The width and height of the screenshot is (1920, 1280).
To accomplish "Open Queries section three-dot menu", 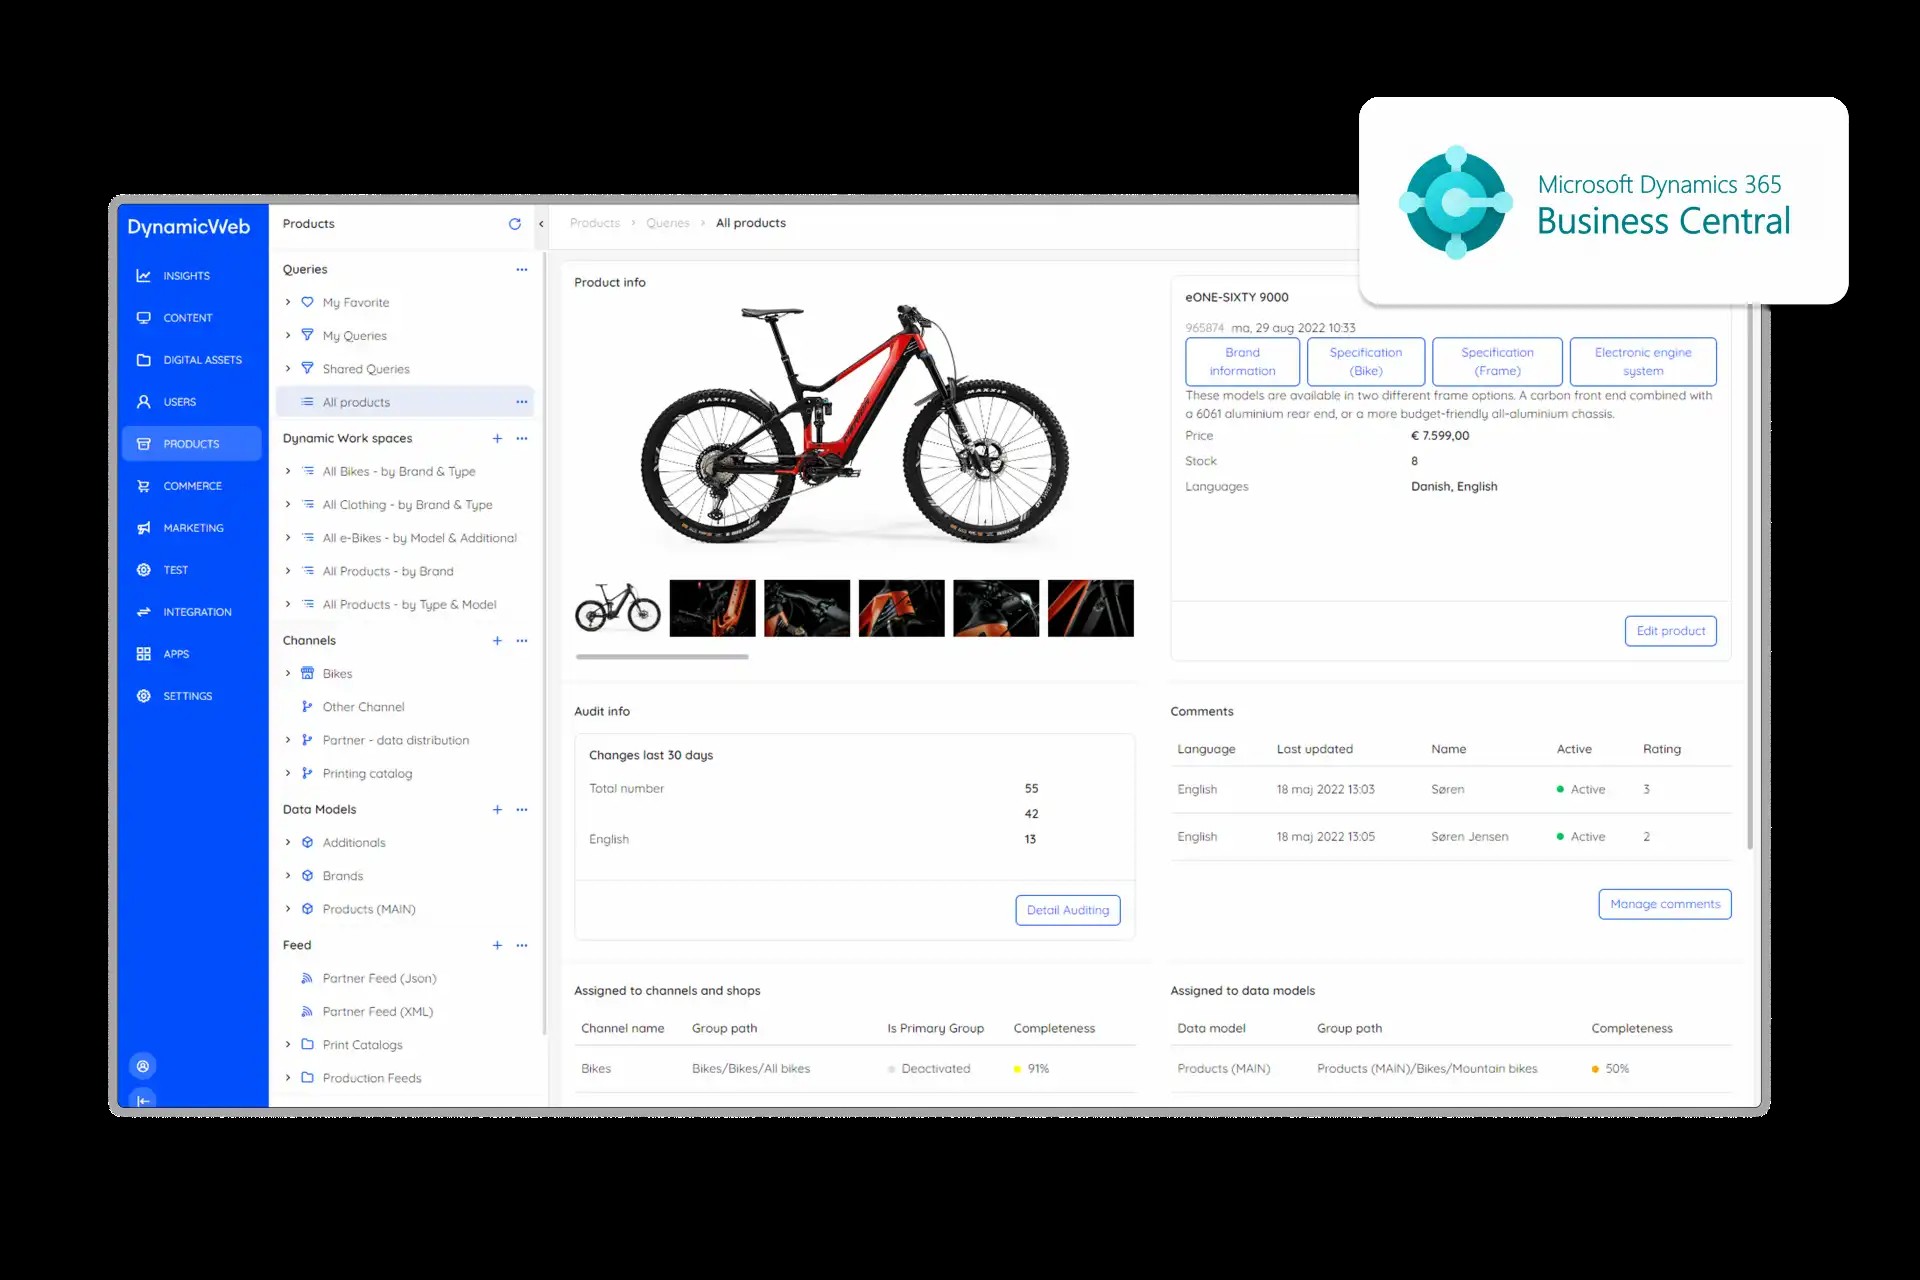I will [x=521, y=270].
